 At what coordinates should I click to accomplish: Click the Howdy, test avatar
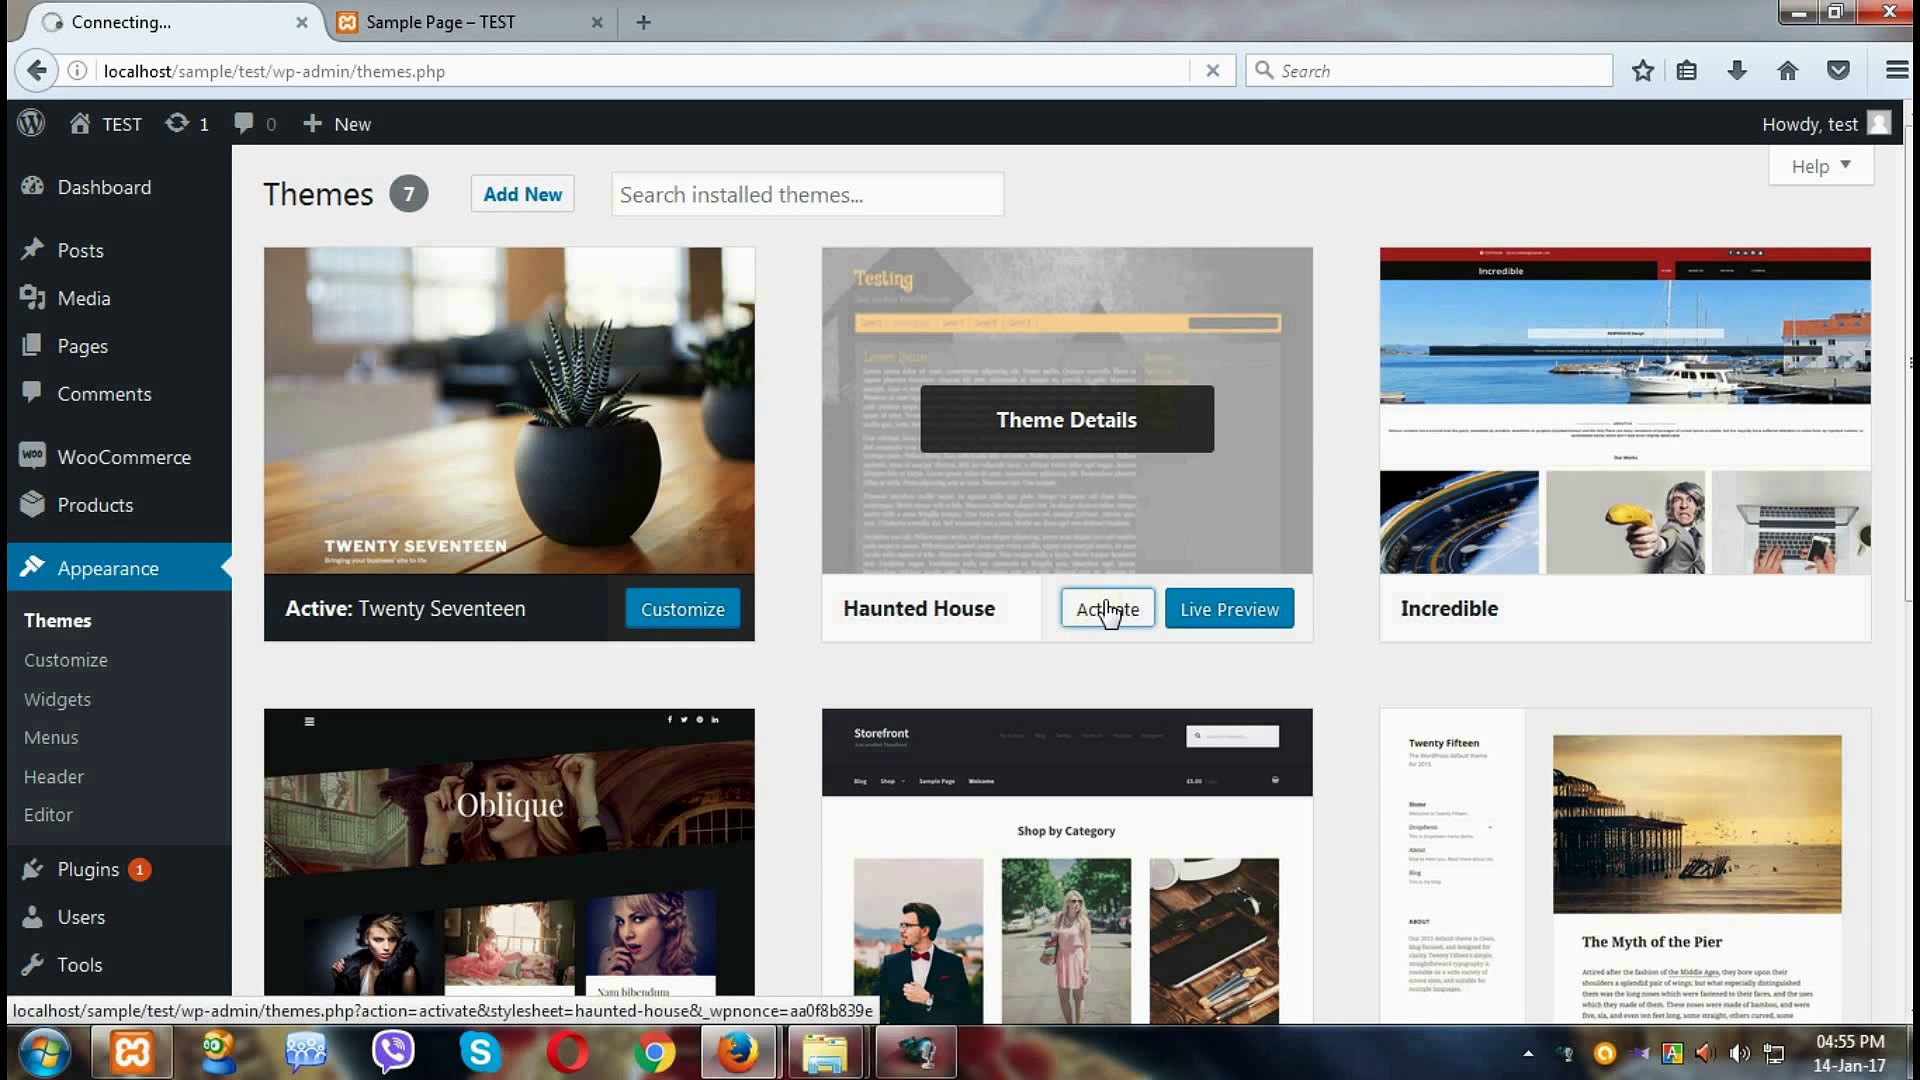tap(1880, 123)
